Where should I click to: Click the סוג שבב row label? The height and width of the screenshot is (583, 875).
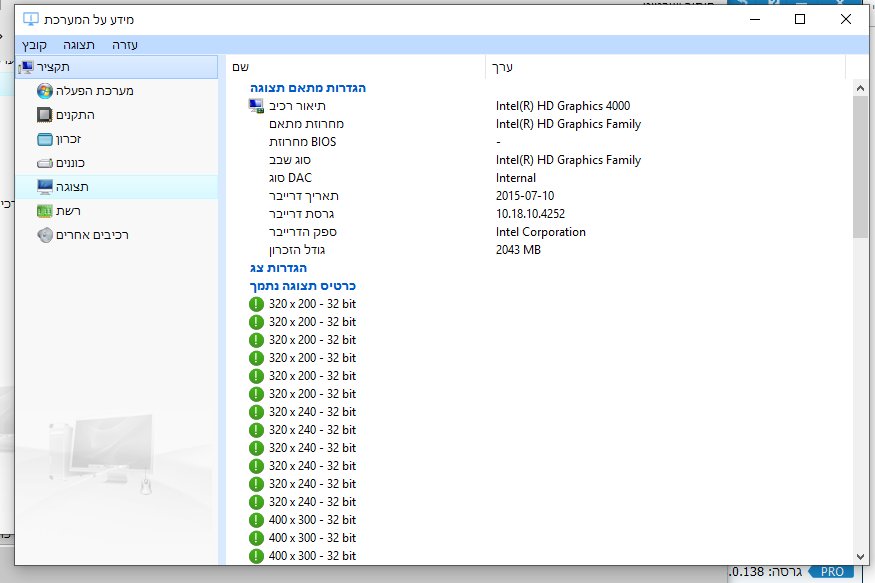(x=290, y=160)
